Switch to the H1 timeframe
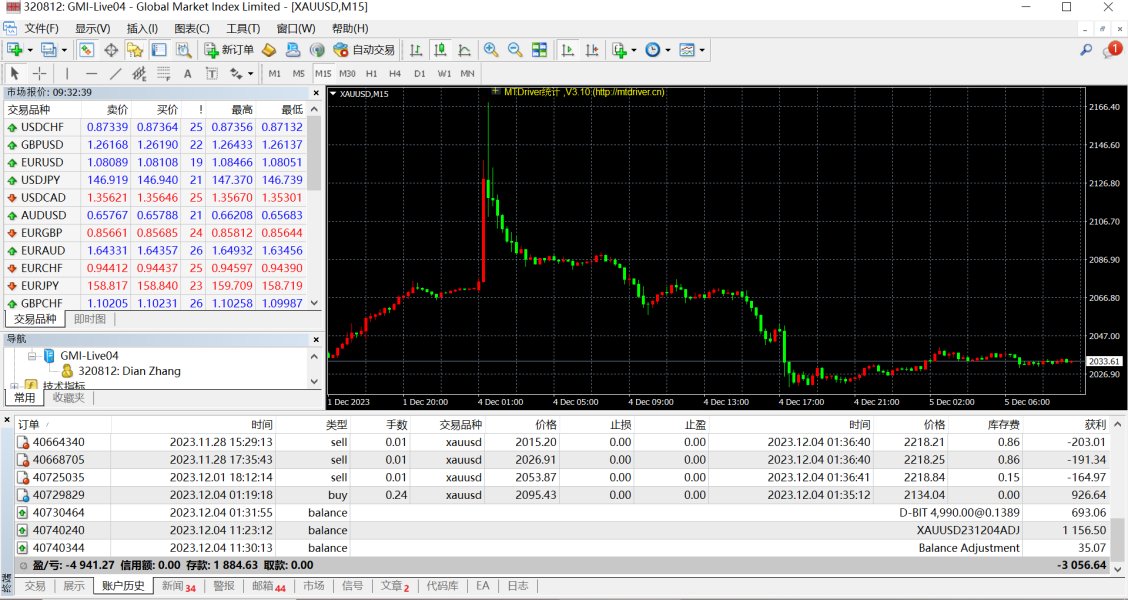This screenshot has height=600, width=1128. pos(371,73)
